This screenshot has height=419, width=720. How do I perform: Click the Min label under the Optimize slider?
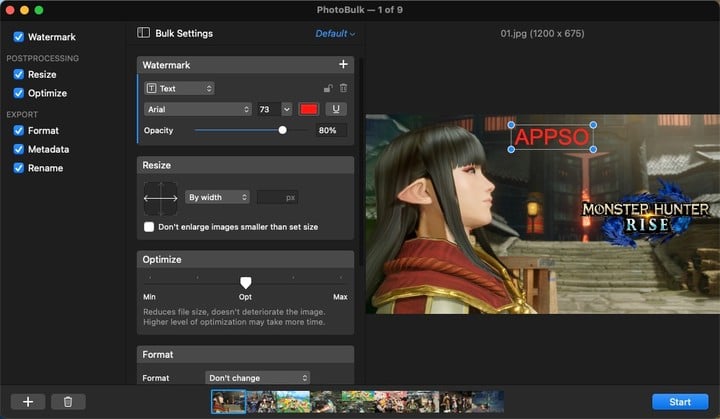(x=149, y=297)
